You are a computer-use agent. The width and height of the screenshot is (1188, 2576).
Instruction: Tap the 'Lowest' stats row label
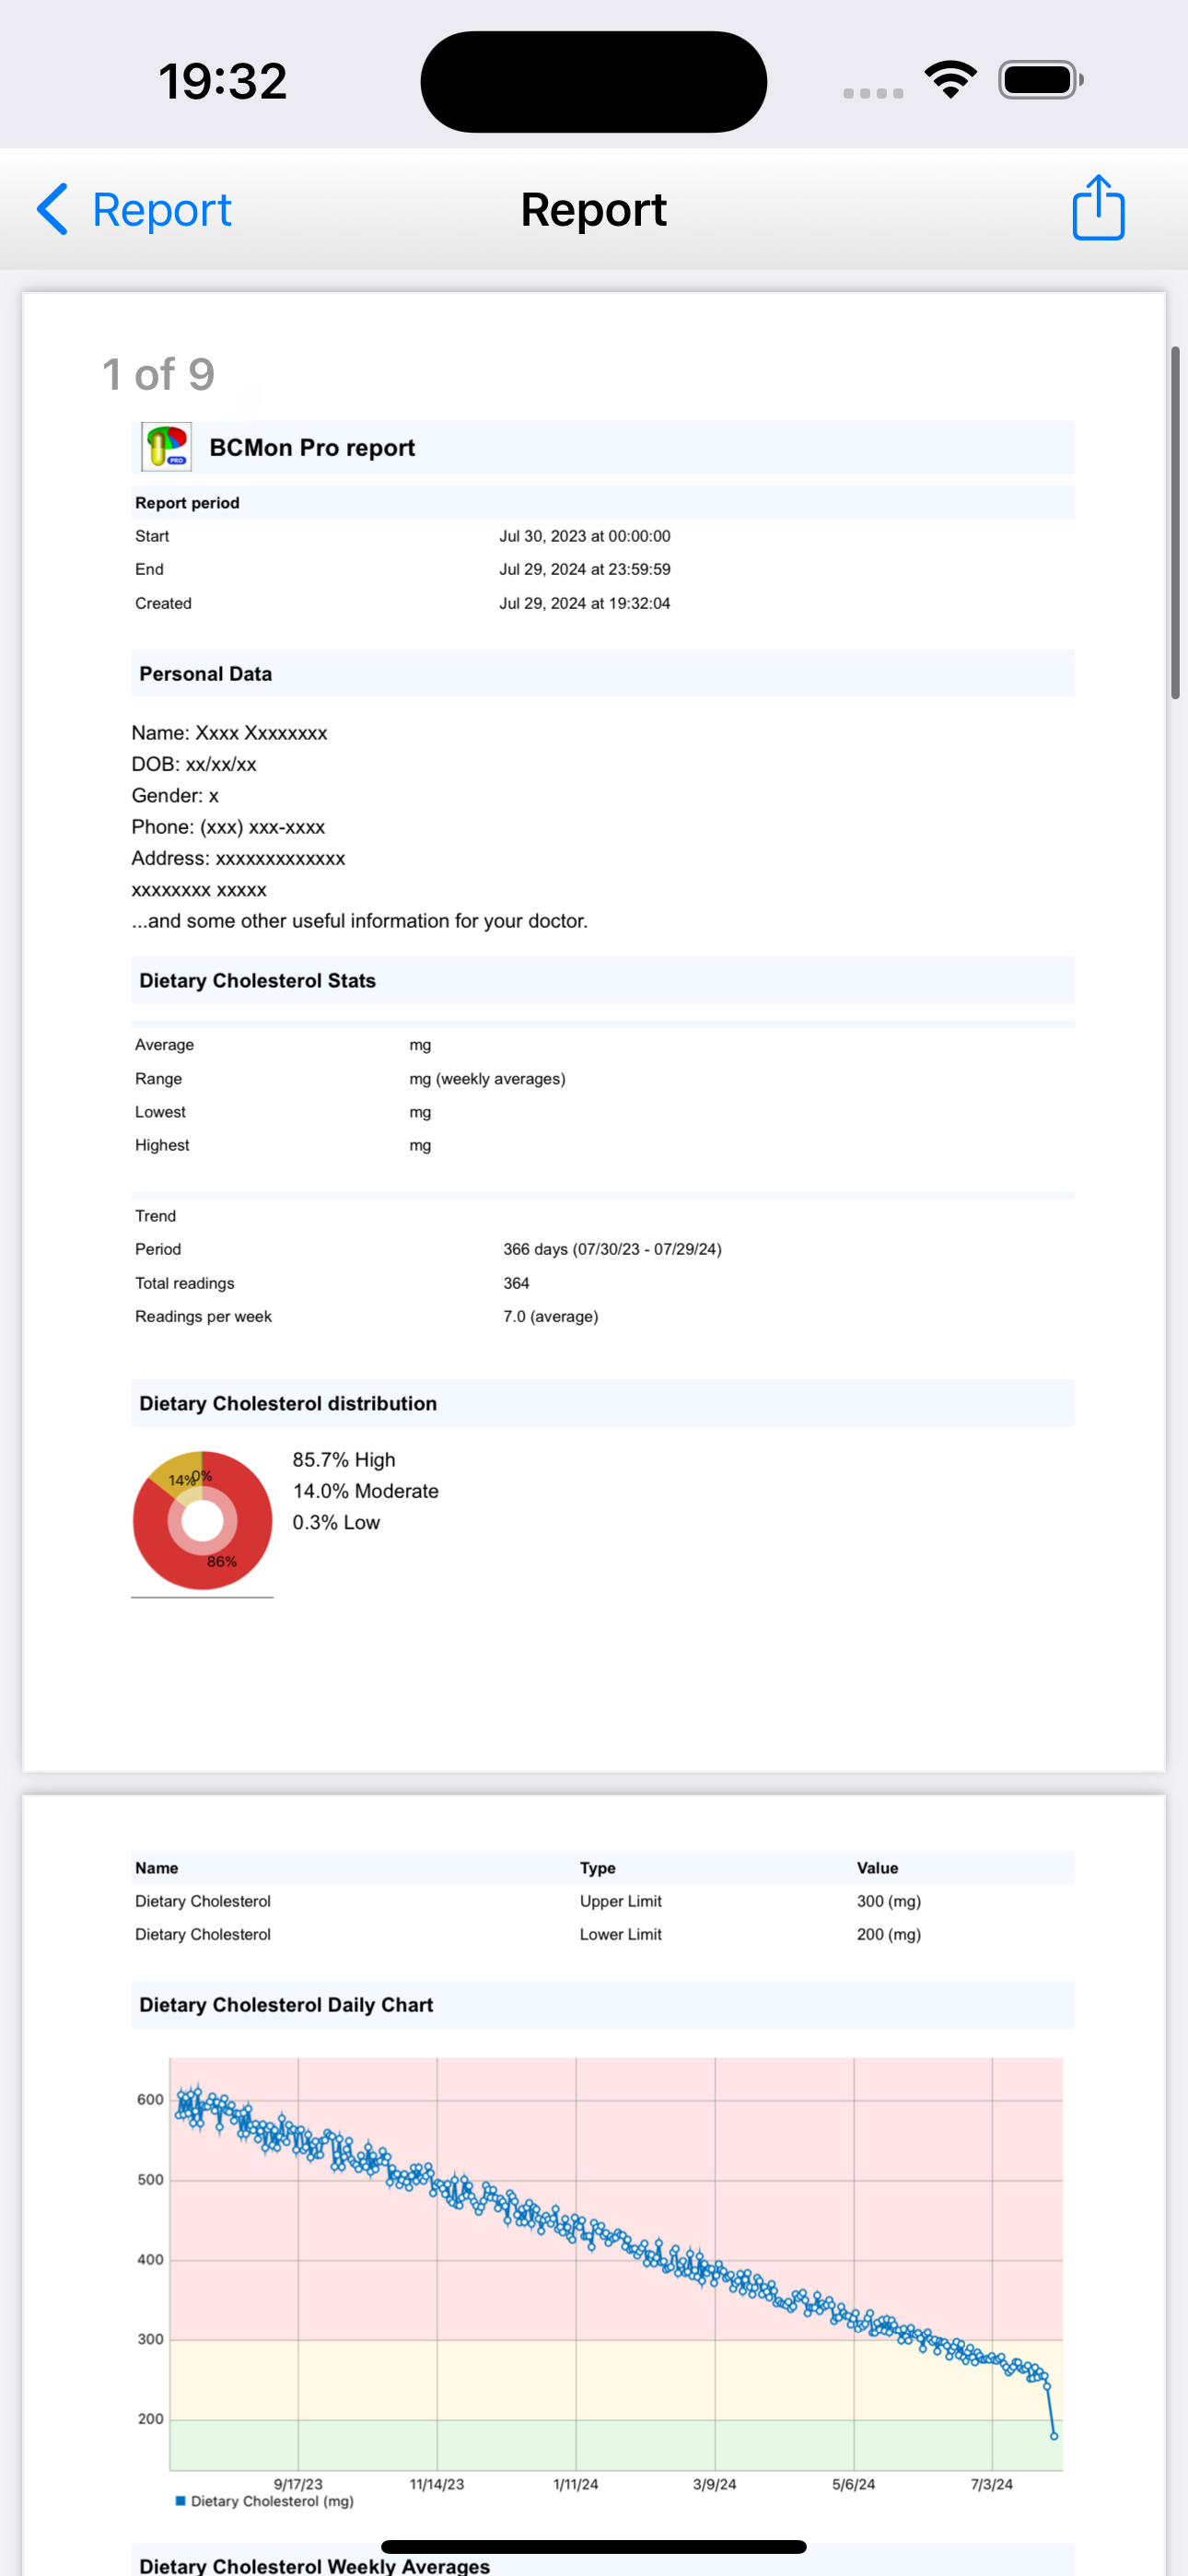coord(160,1112)
